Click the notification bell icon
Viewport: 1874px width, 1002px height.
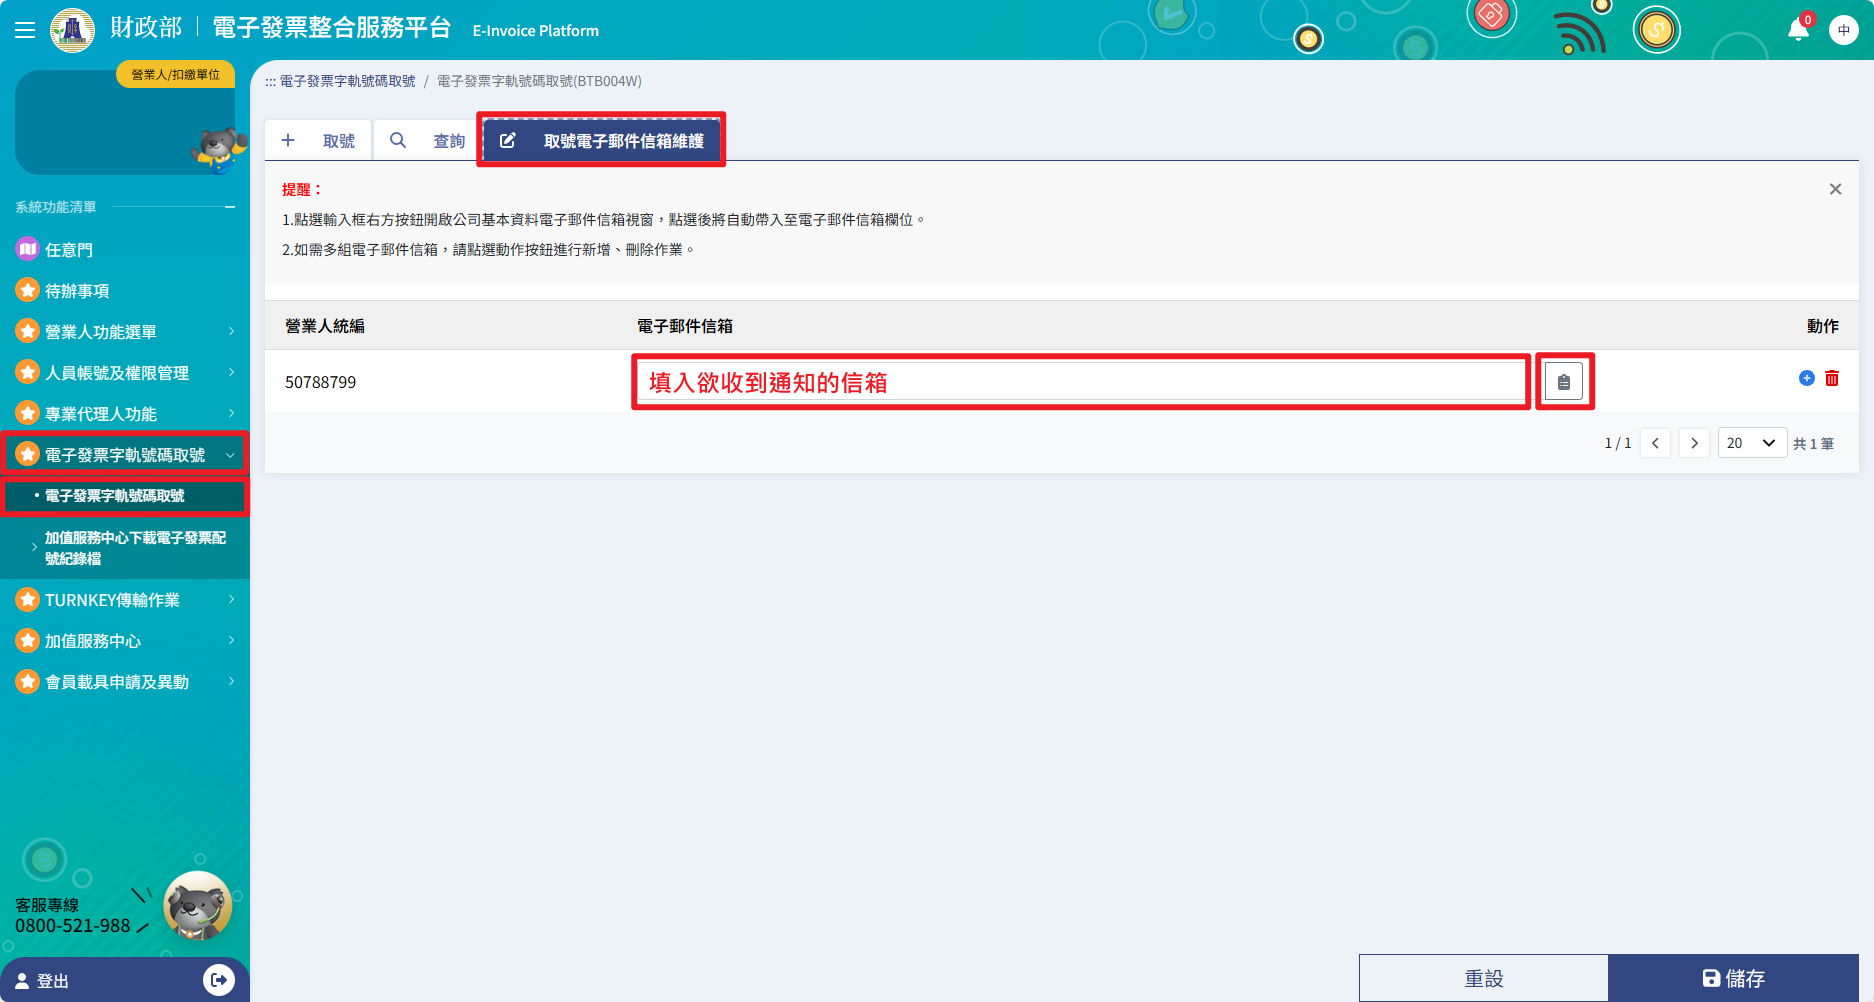pyautogui.click(x=1797, y=30)
